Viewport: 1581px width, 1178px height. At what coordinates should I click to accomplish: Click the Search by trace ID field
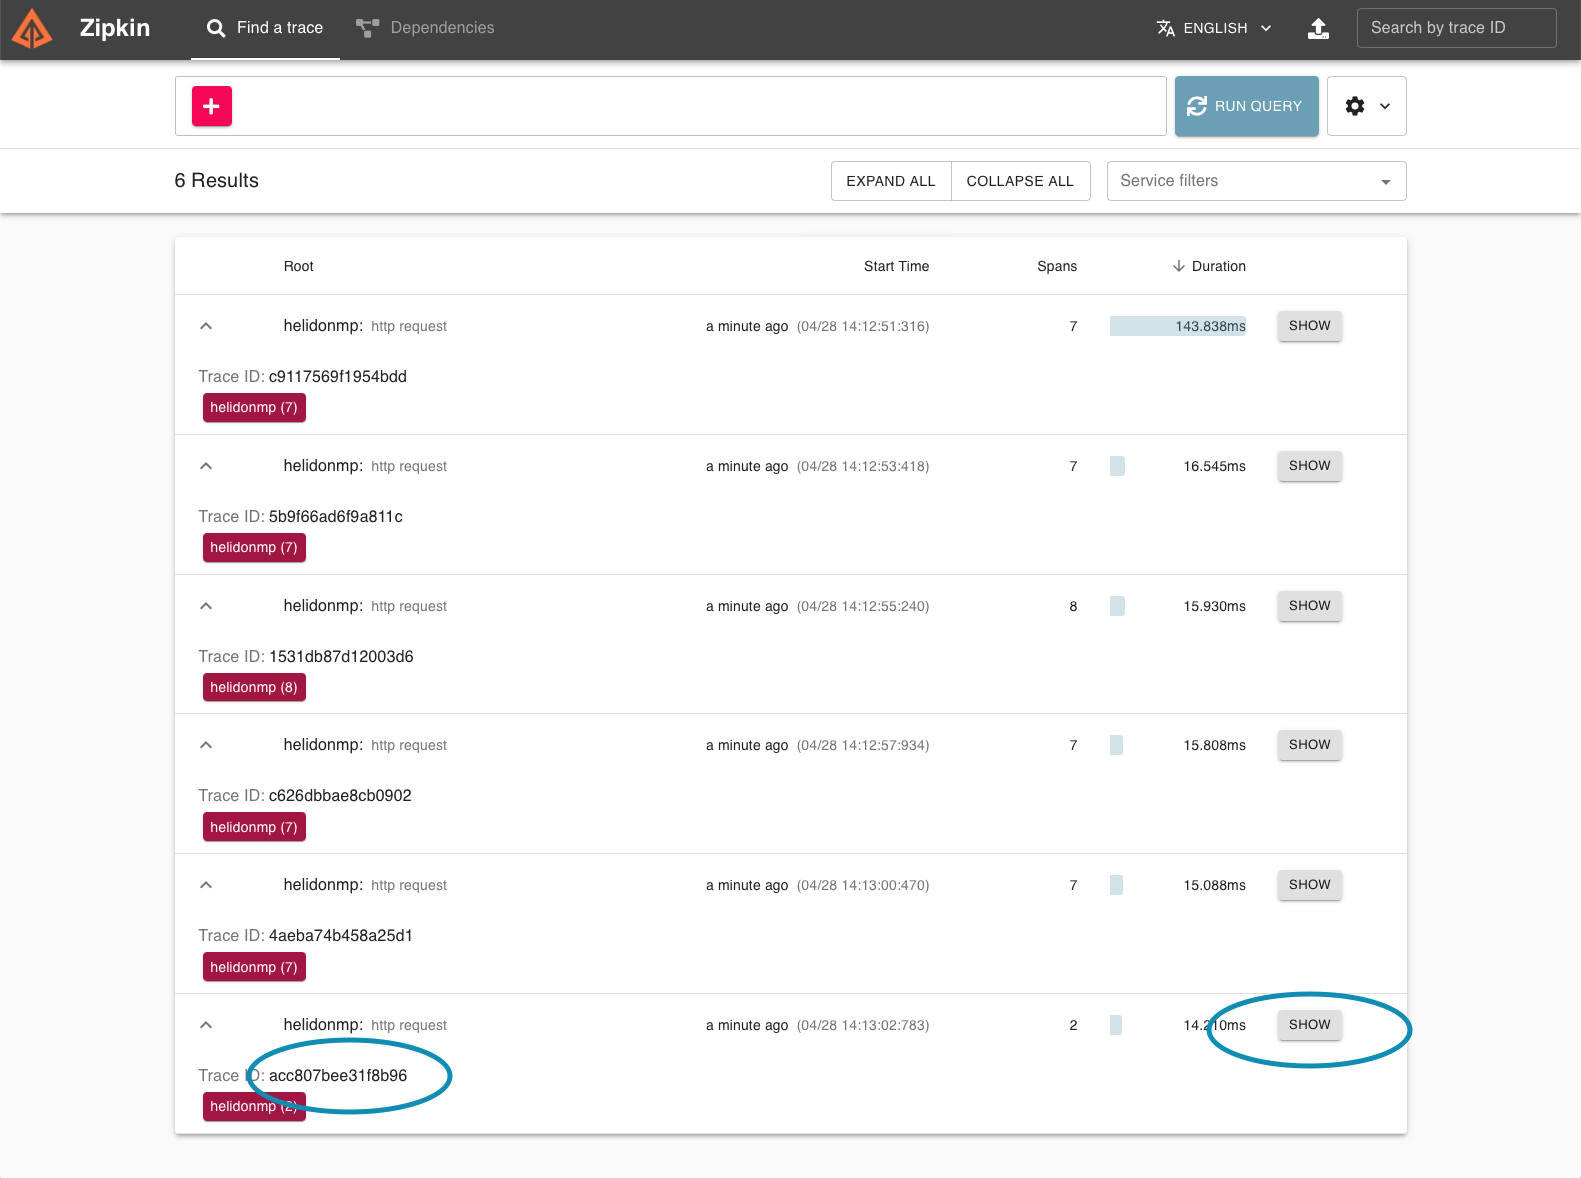coord(1455,28)
